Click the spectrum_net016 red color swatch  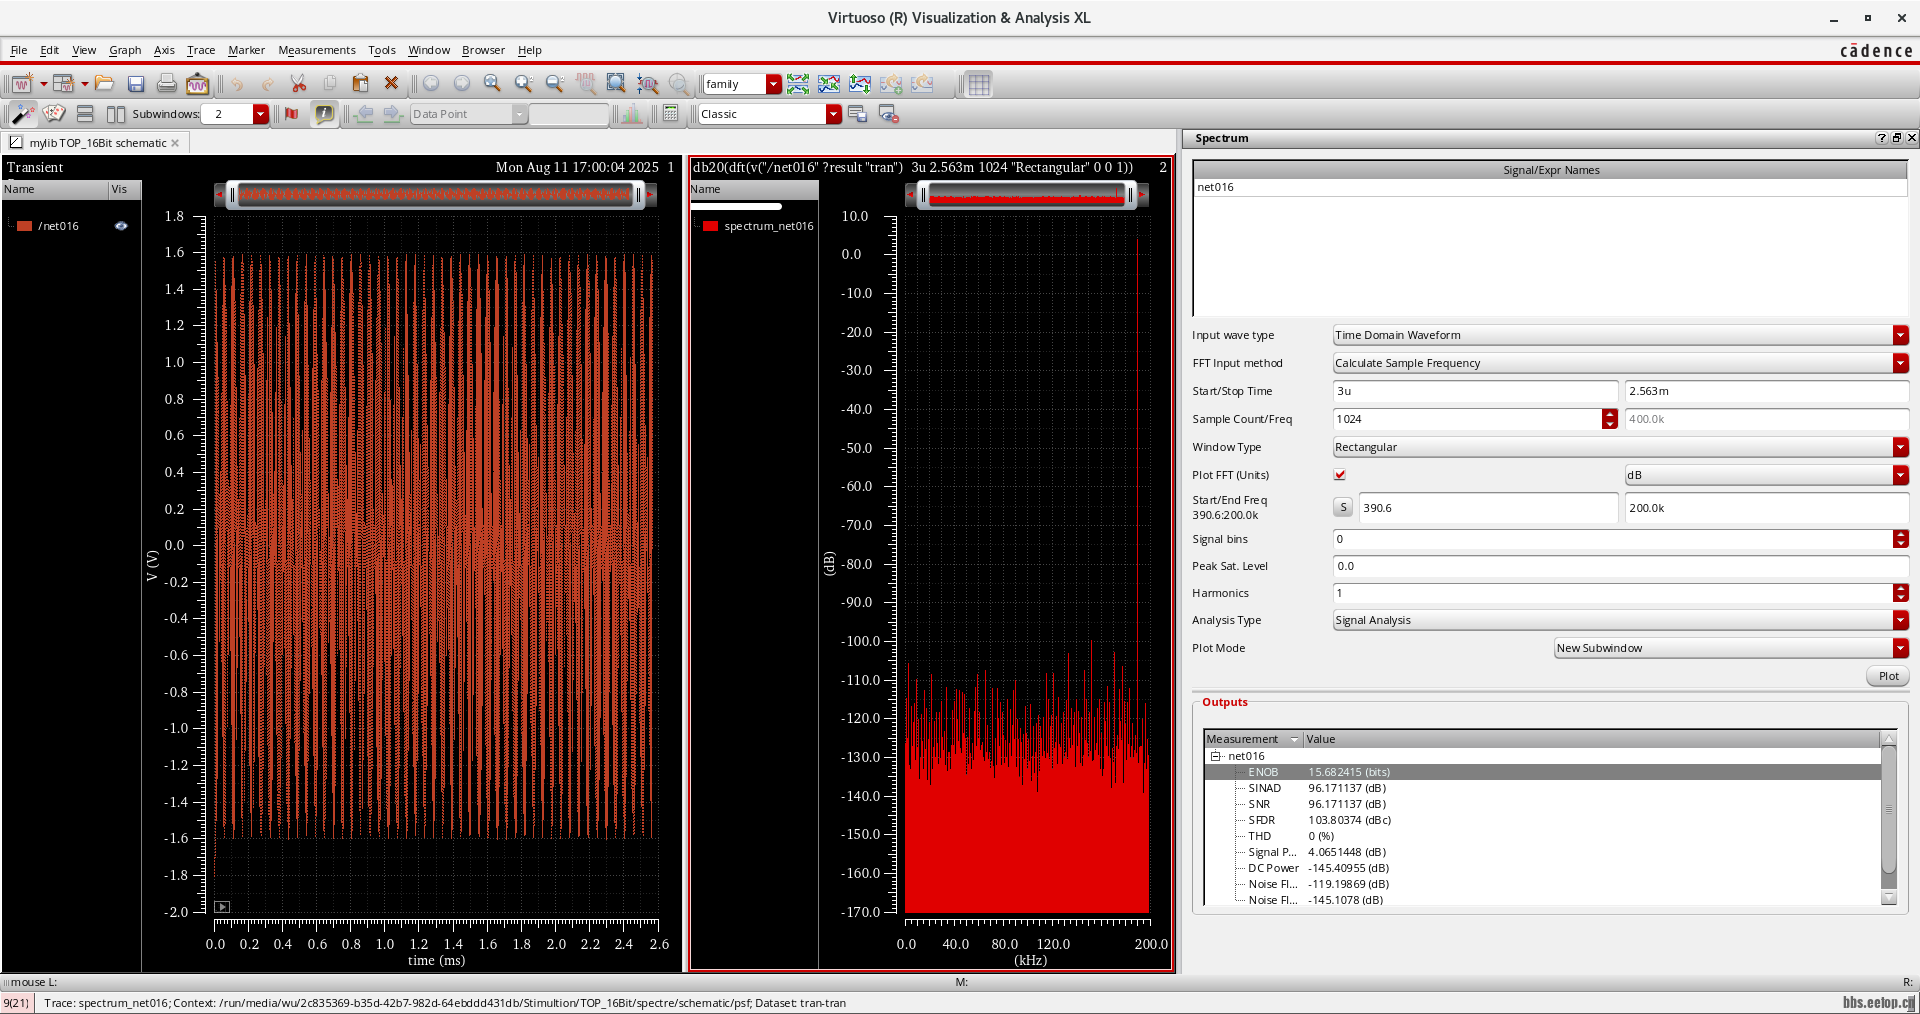710,226
